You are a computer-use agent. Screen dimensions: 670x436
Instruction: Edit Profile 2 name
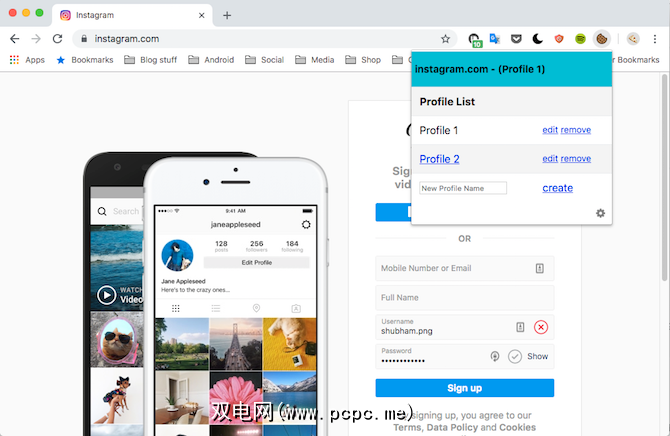click(x=550, y=159)
